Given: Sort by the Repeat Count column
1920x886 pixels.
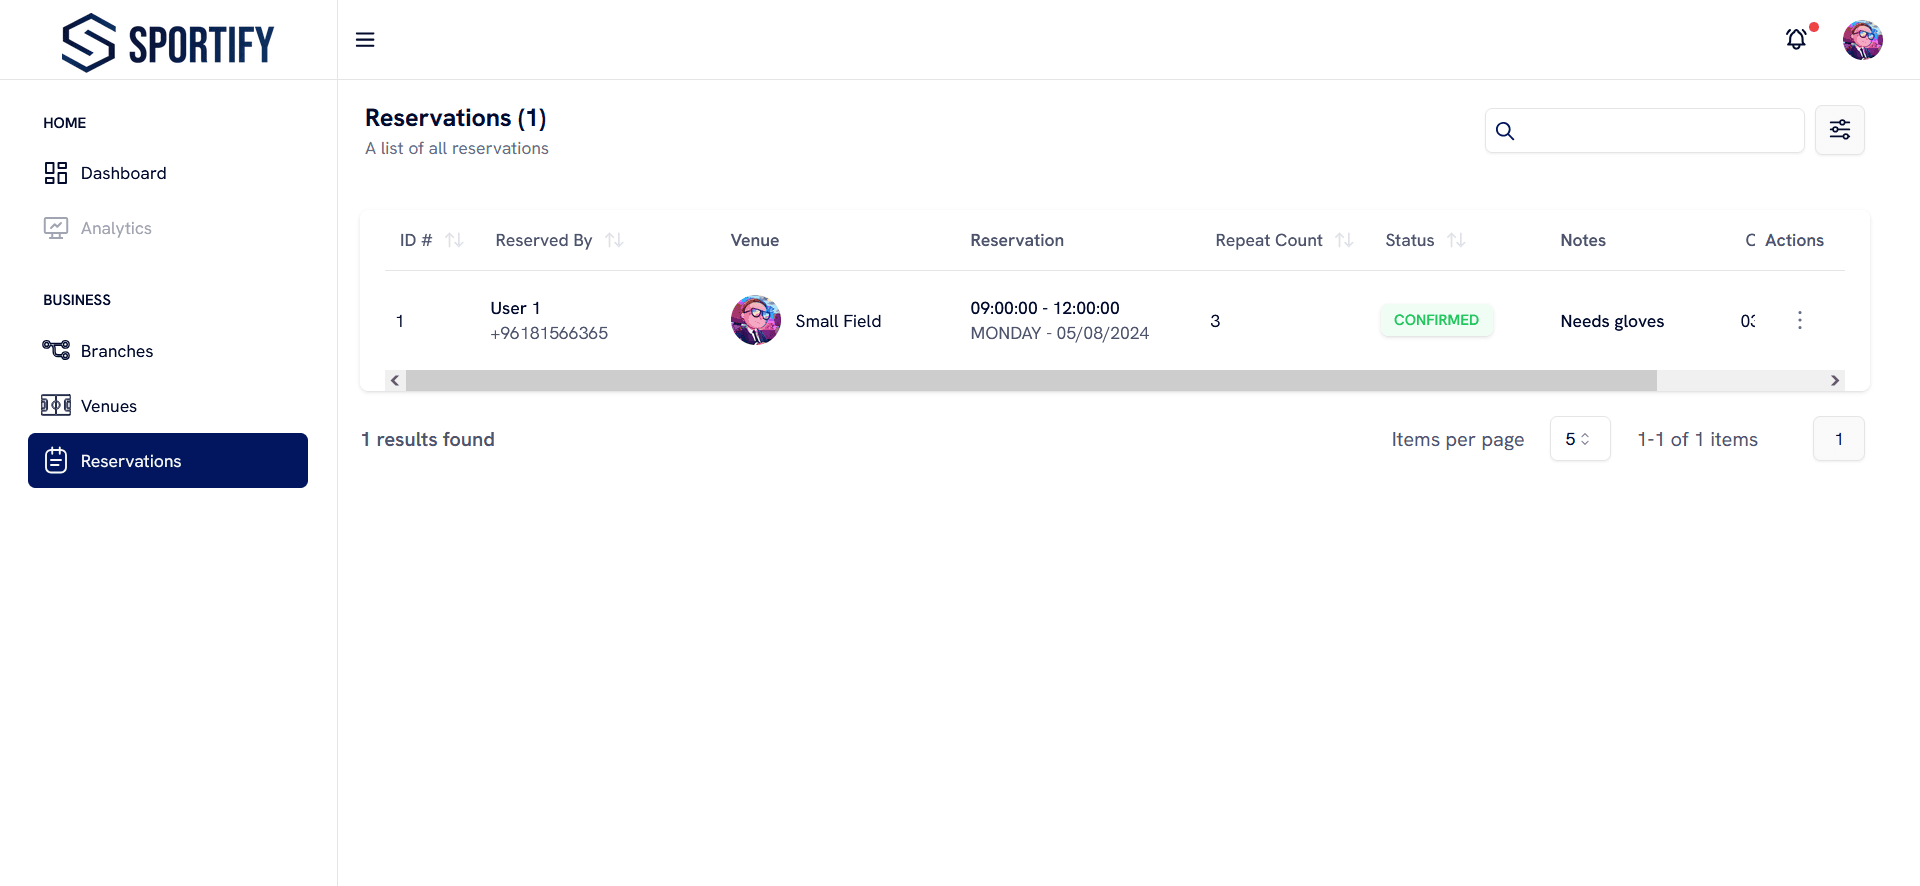Looking at the screenshot, I should pyautogui.click(x=1344, y=240).
